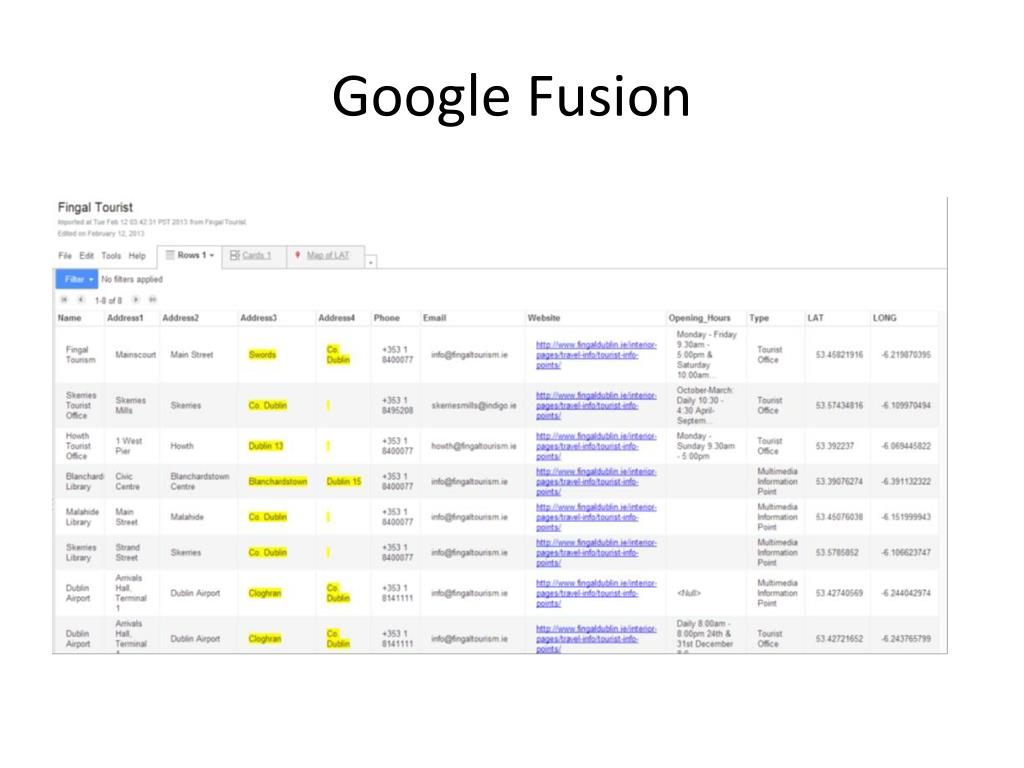Viewport: 1024px width, 768px height.
Task: Go to previous page of rows
Action: click(81, 300)
